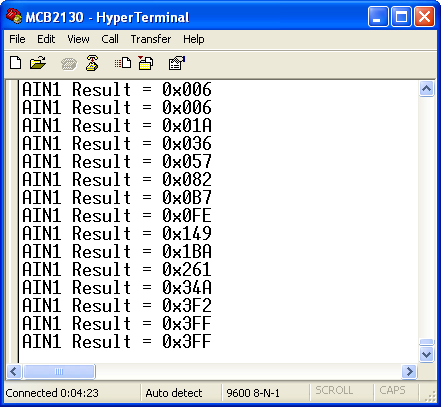Click the line reading 0x057
Viewport: 441px width, 407px height.
(117, 162)
